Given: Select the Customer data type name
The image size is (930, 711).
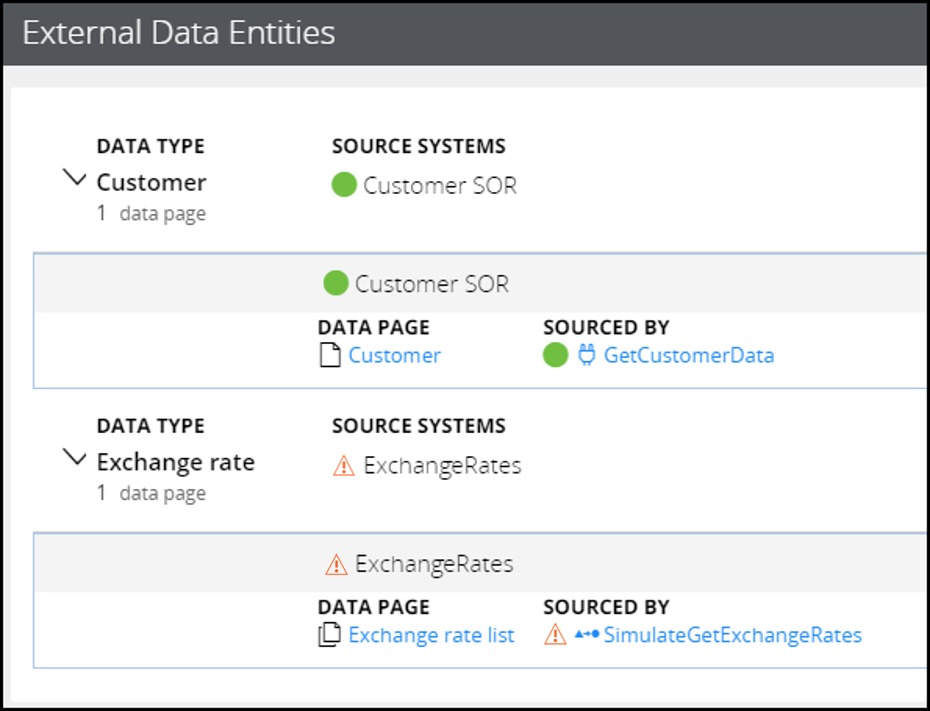Looking at the screenshot, I should tap(151, 182).
